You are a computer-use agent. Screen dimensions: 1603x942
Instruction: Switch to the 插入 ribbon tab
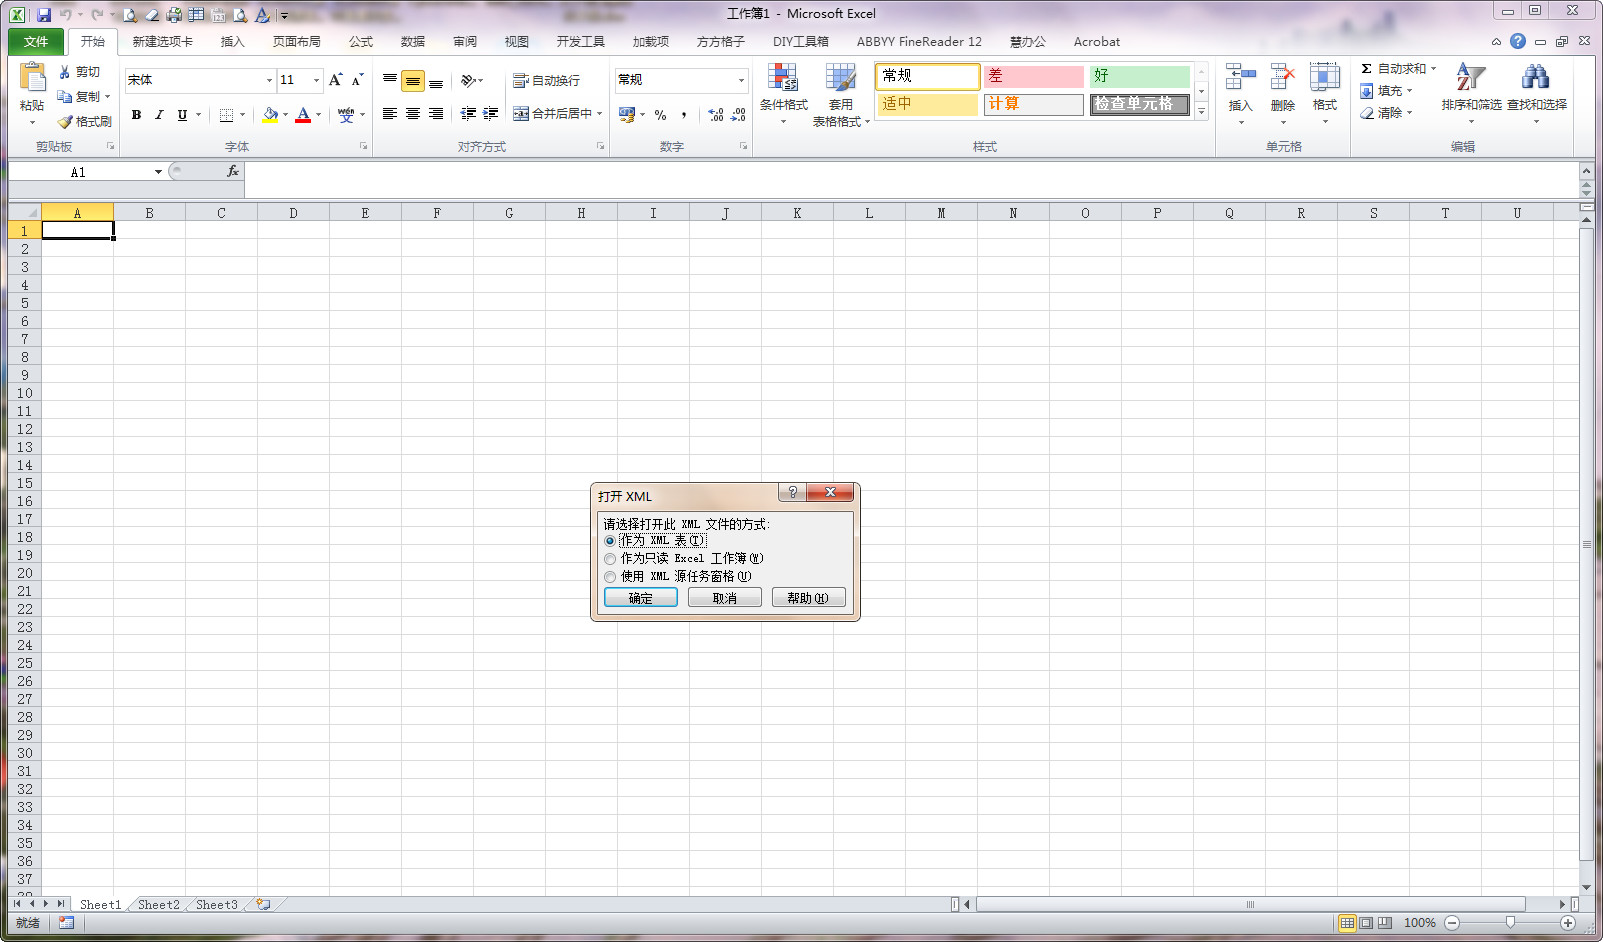232,41
